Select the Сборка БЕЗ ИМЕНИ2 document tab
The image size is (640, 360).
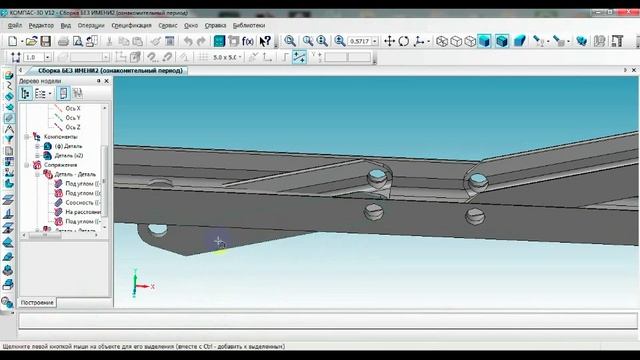[110, 71]
